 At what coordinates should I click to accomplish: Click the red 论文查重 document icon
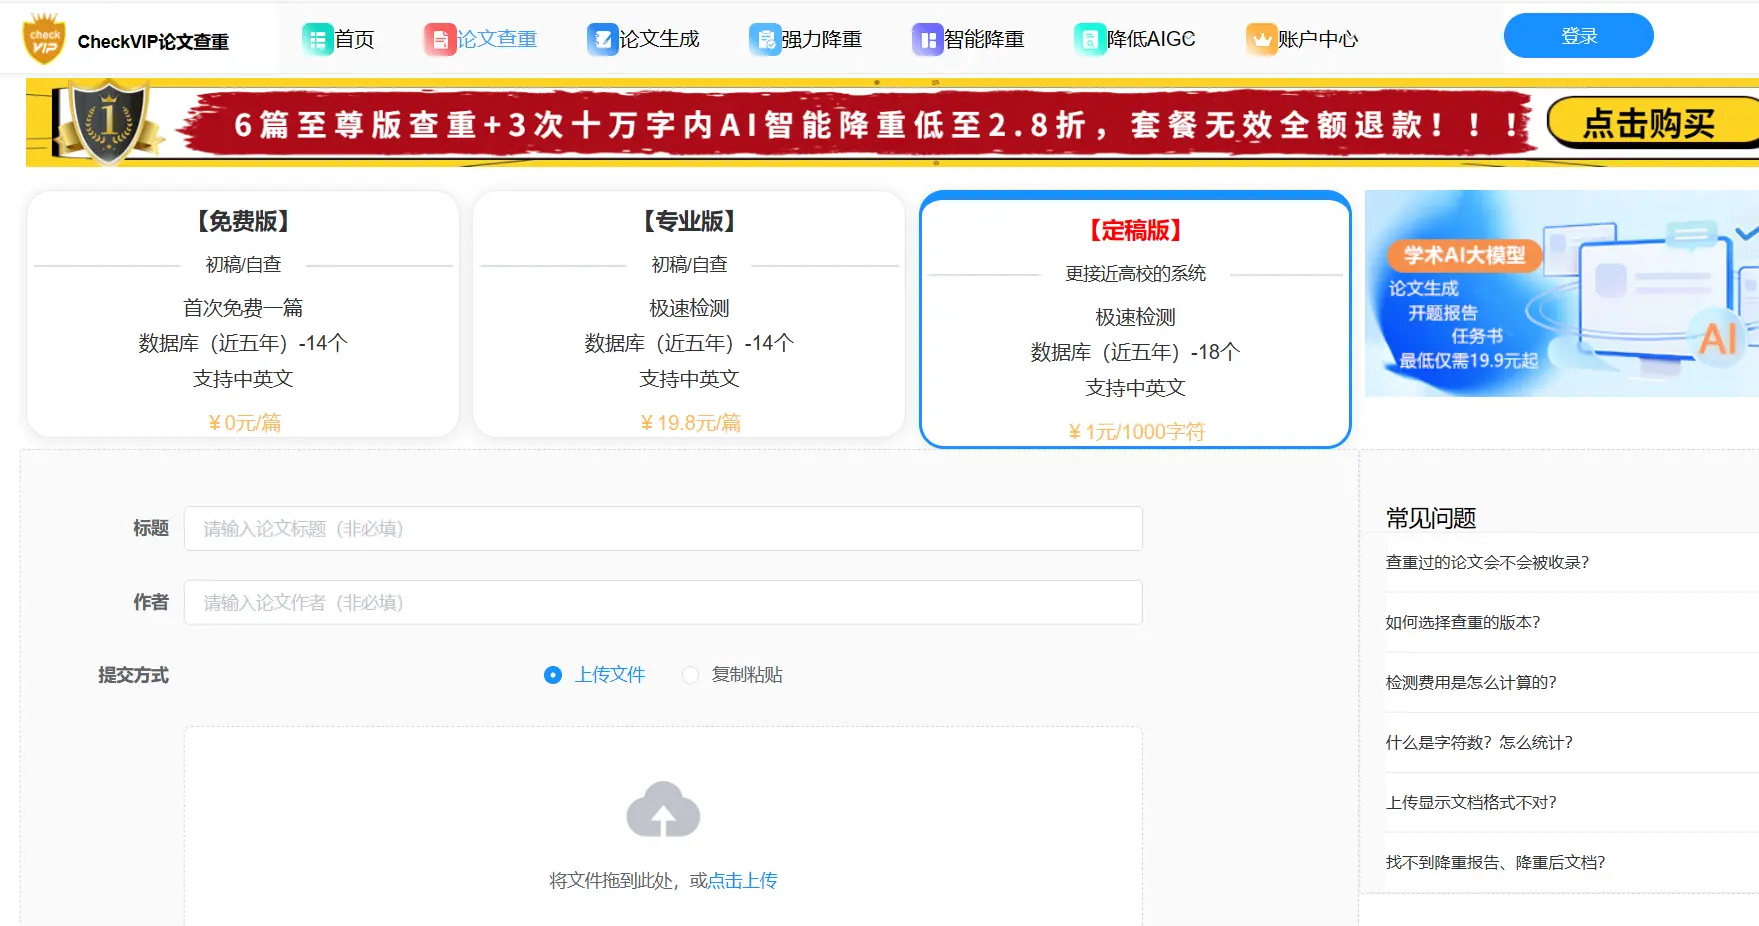pos(439,40)
